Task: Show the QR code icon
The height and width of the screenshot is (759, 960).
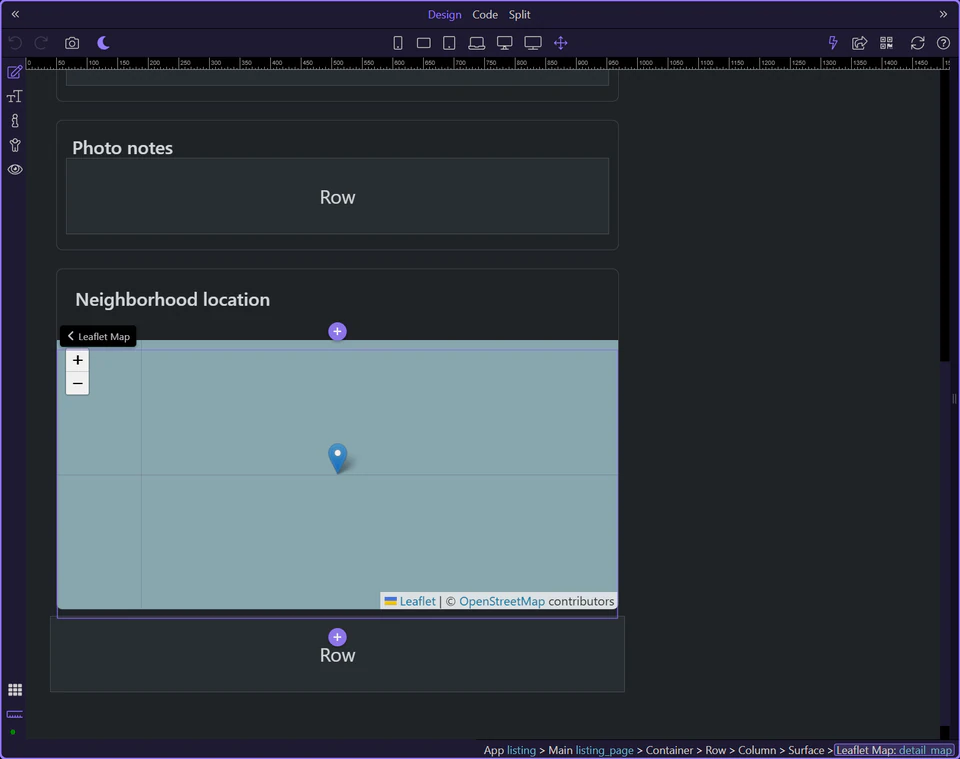Action: (x=886, y=43)
